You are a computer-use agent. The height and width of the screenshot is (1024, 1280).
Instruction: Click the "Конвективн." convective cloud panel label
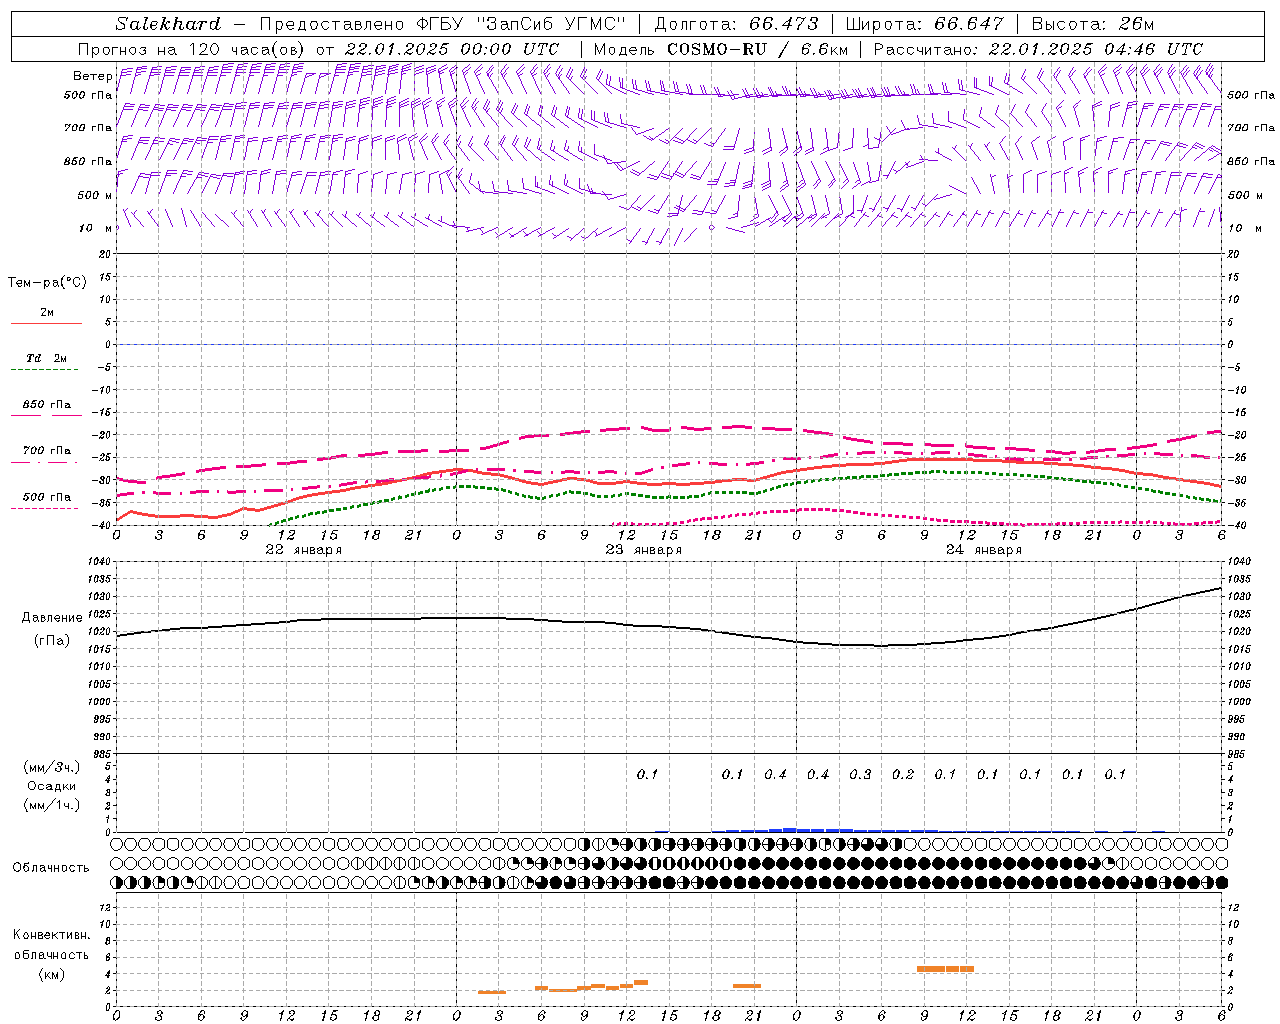point(51,935)
